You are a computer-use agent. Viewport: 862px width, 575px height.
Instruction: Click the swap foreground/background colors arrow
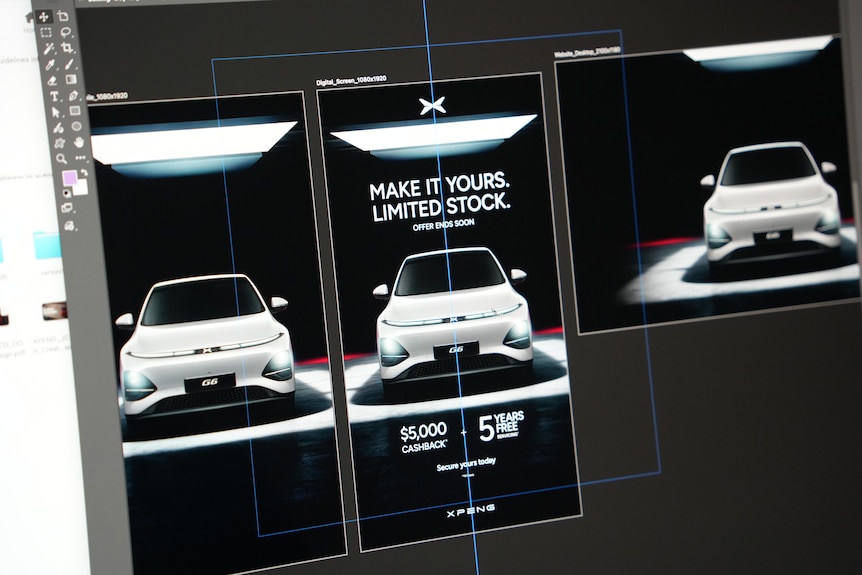tap(84, 173)
